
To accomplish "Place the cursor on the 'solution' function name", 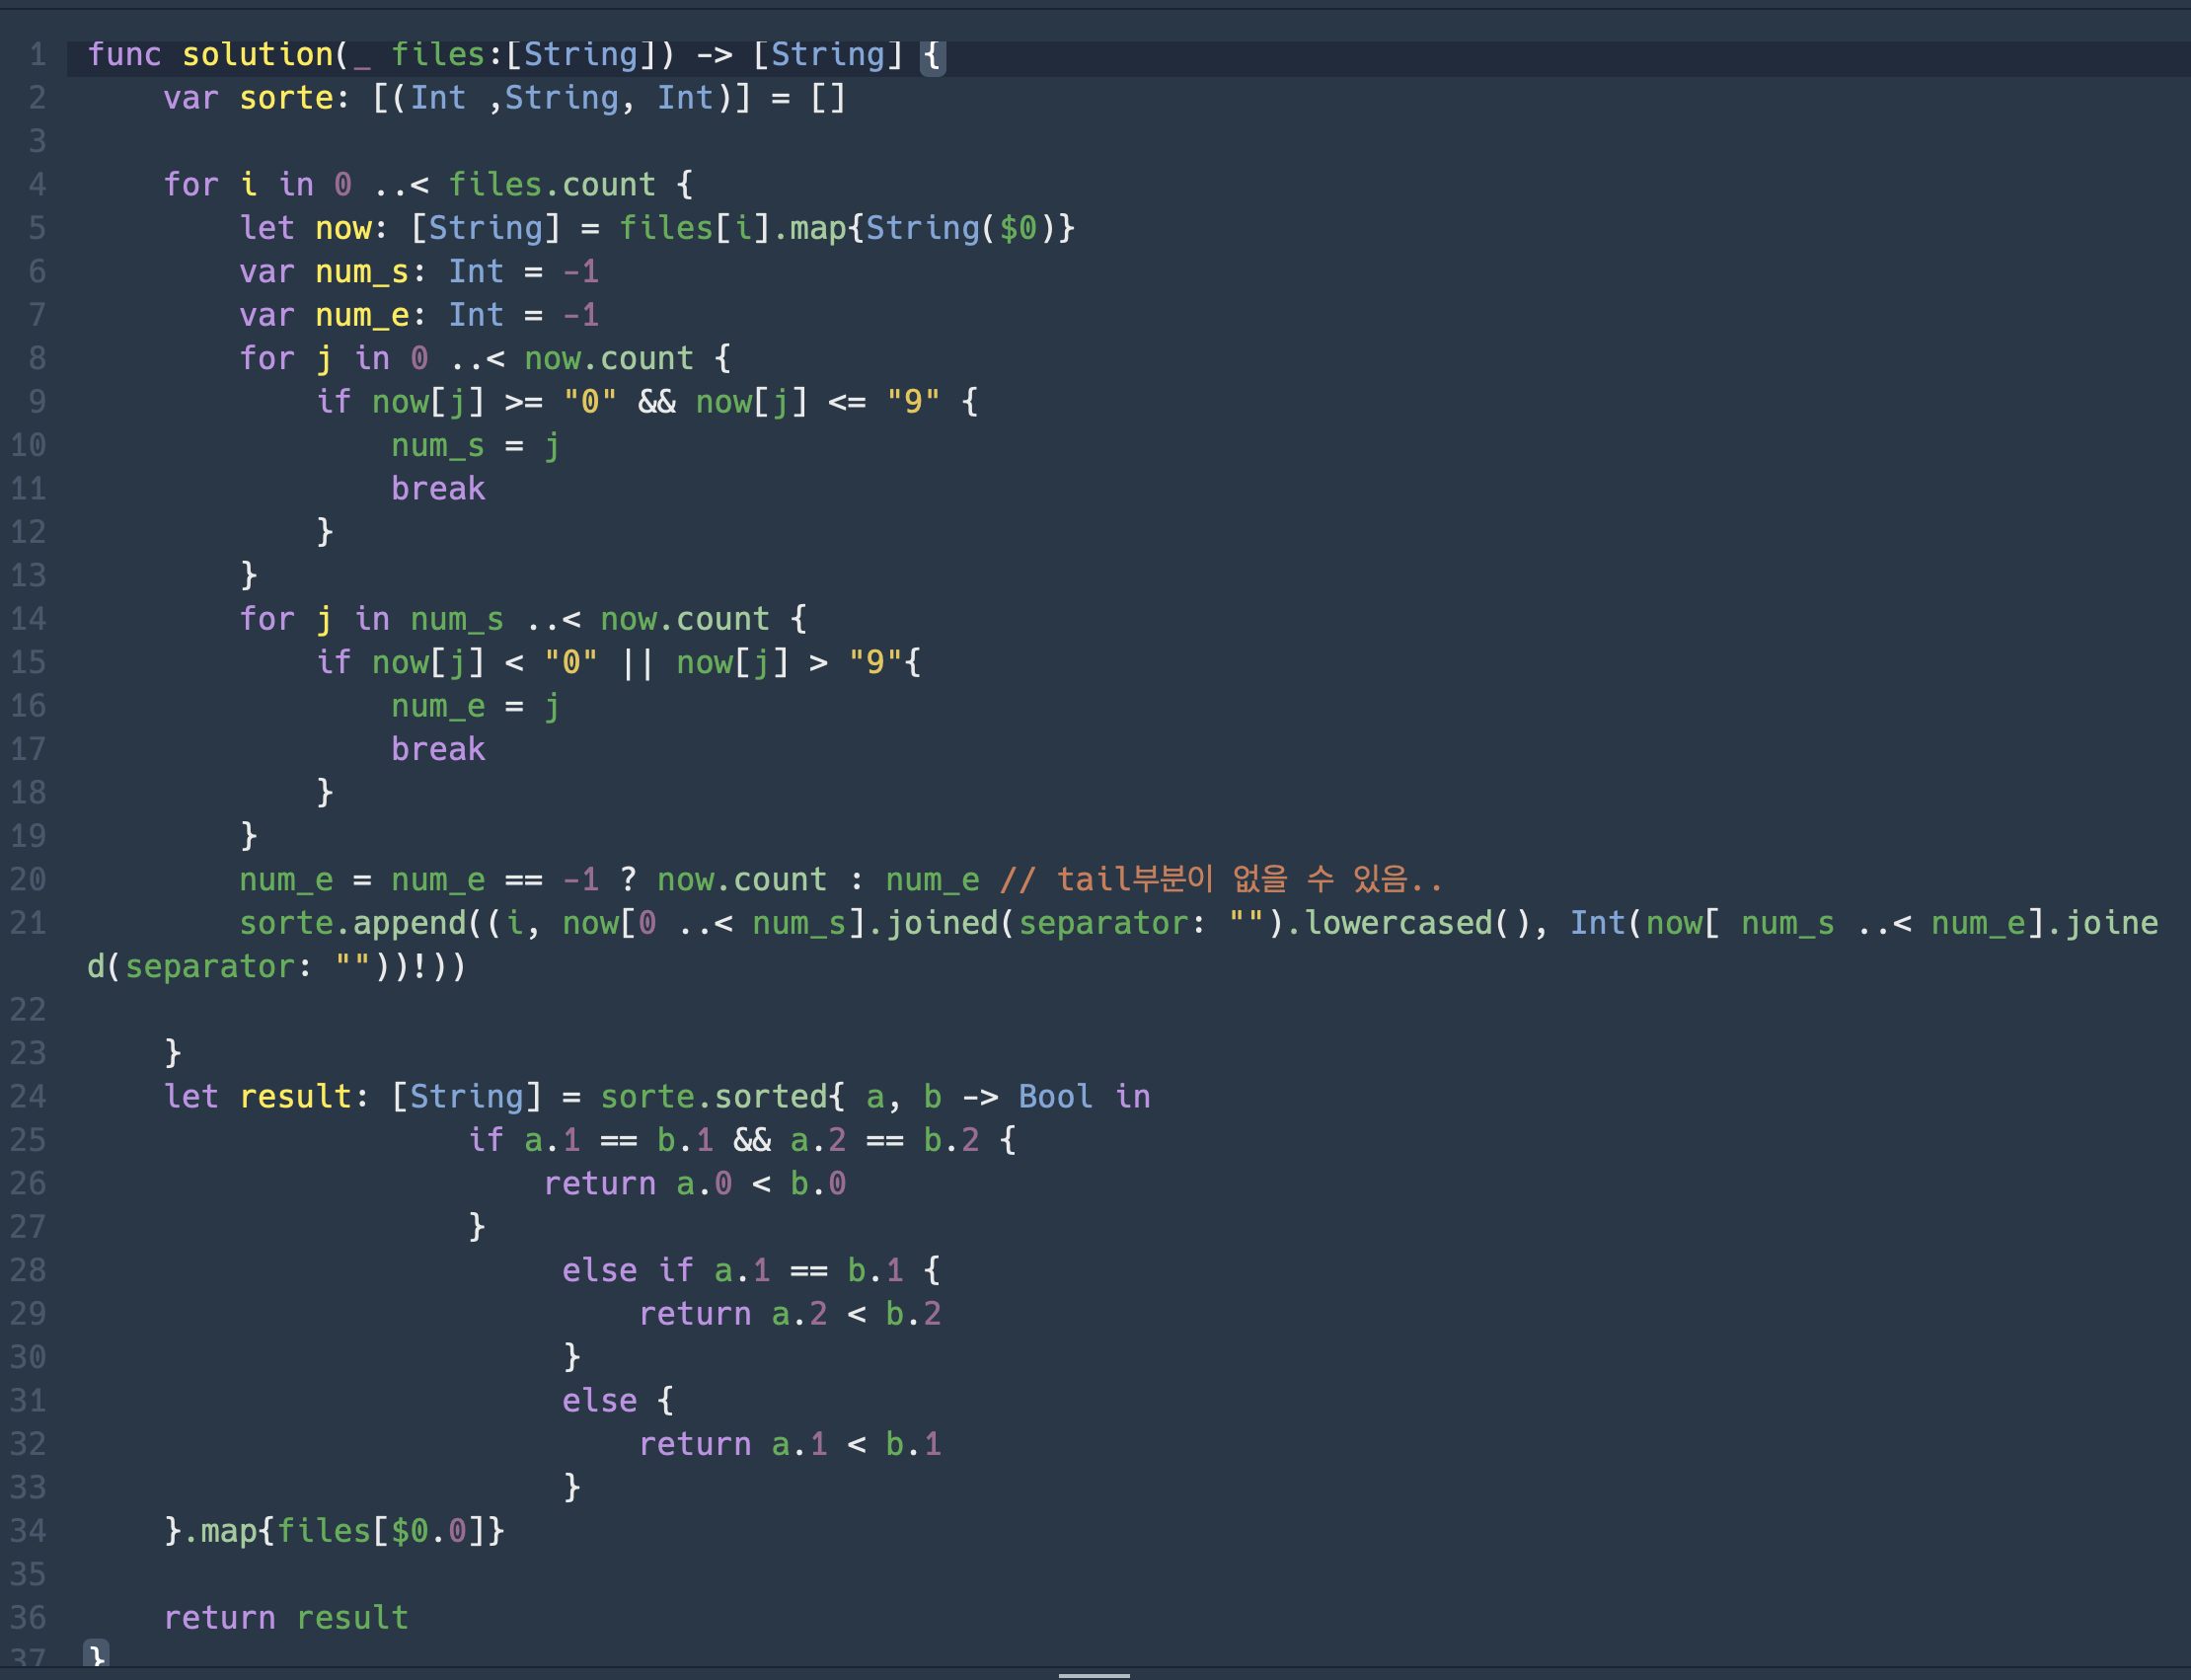I will [x=257, y=54].
